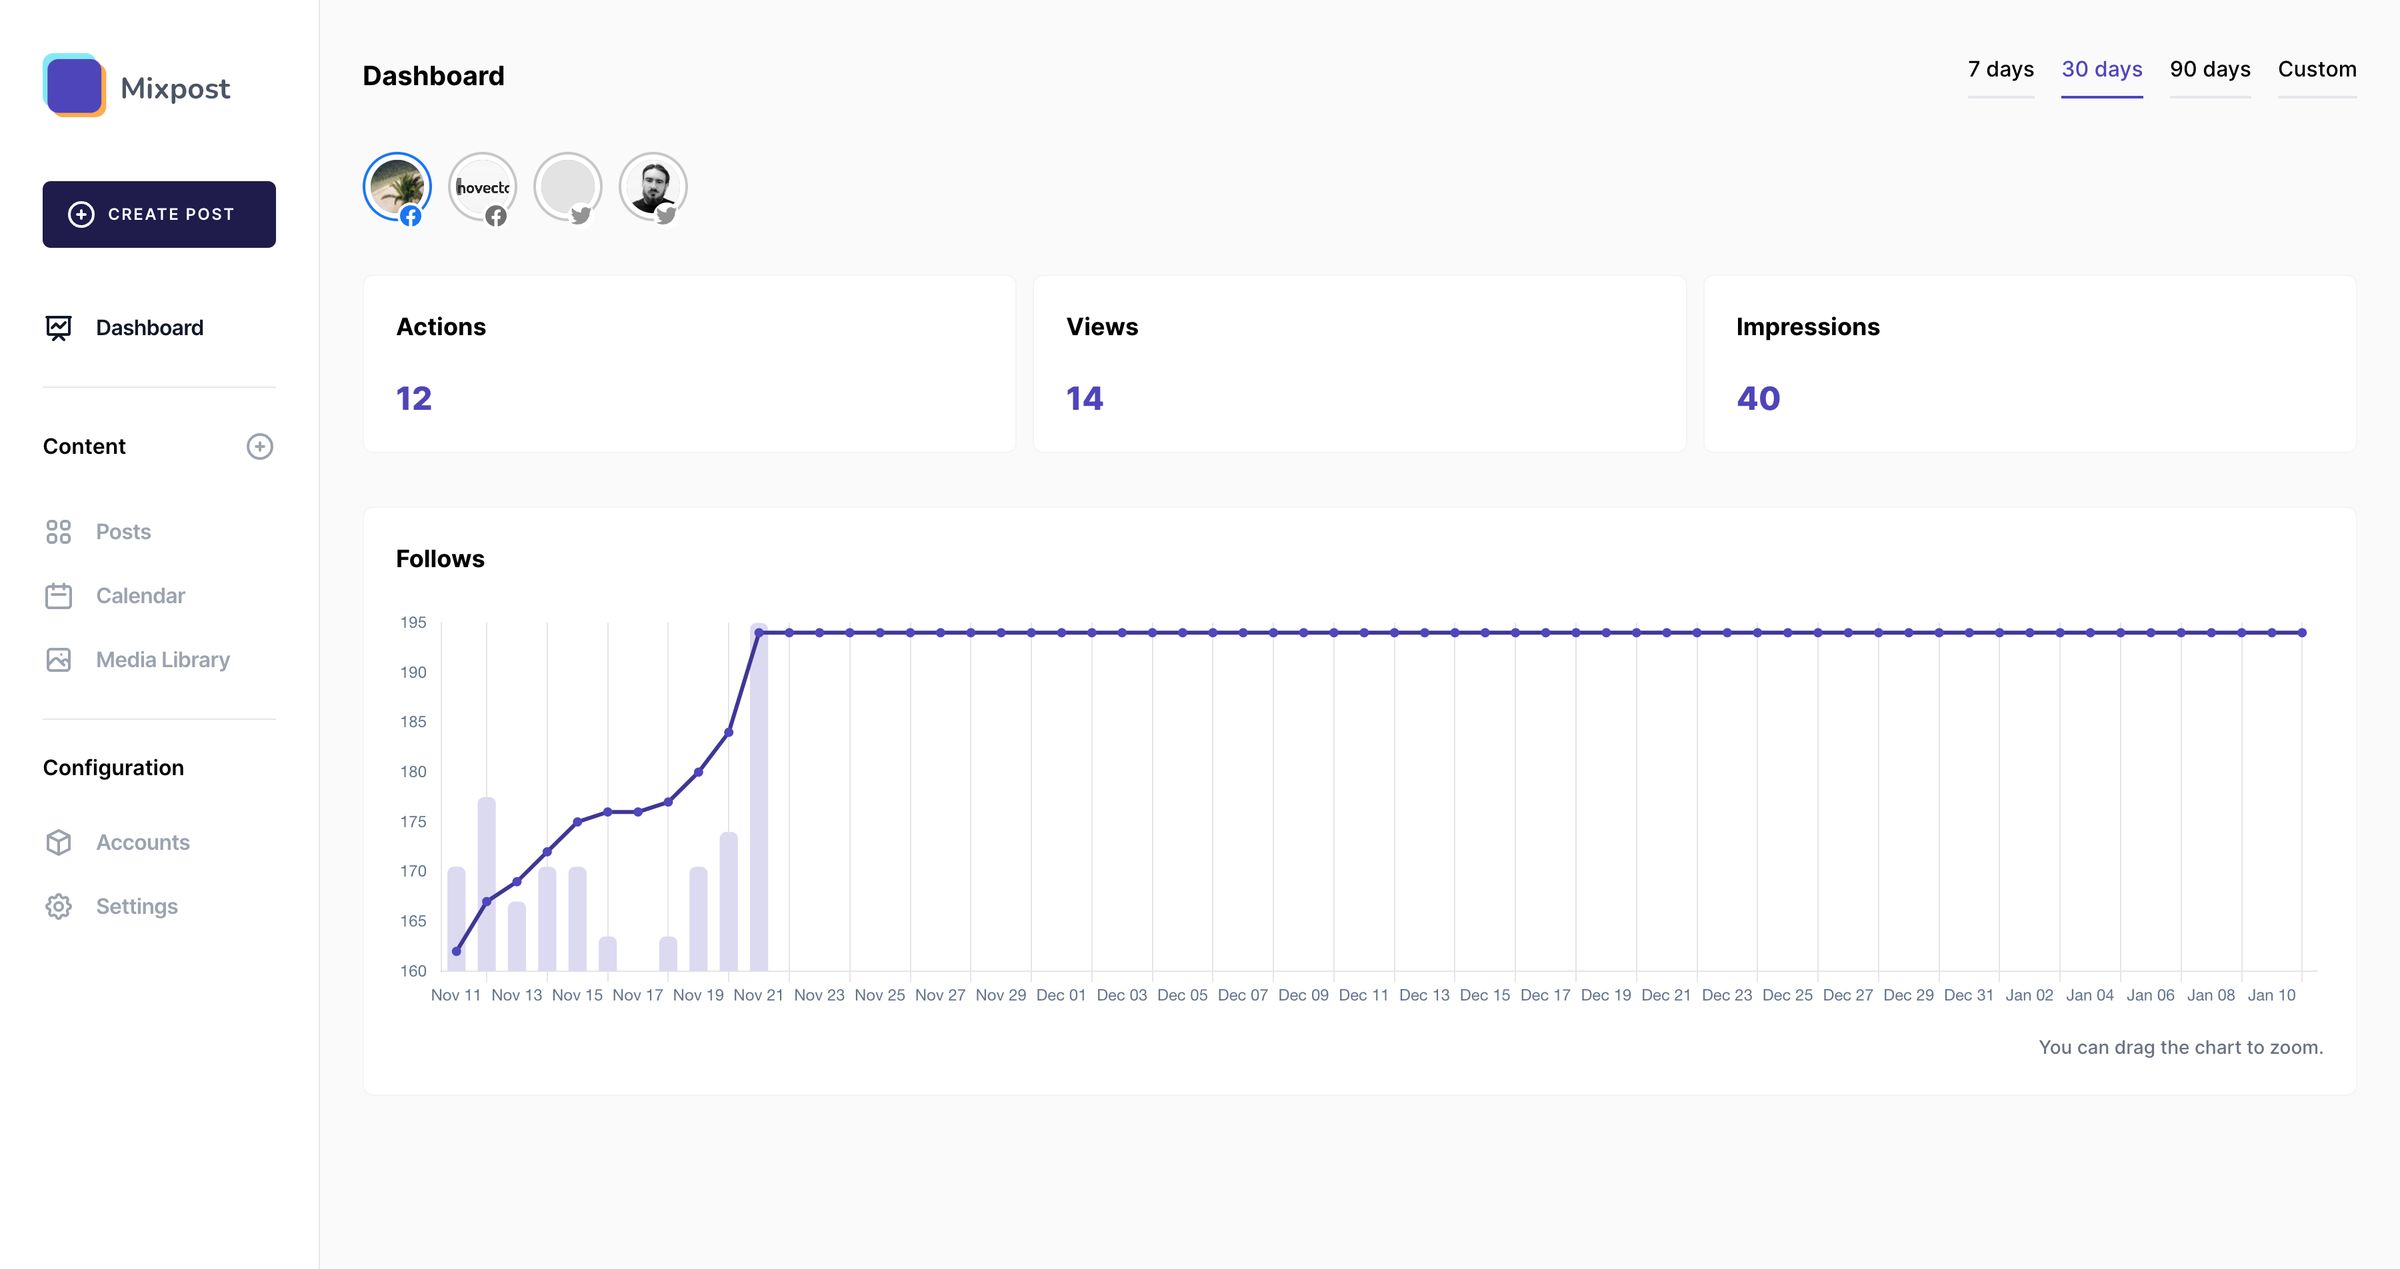Open the Custom date range selector
Viewport: 2400px width, 1269px height.
tap(2317, 69)
